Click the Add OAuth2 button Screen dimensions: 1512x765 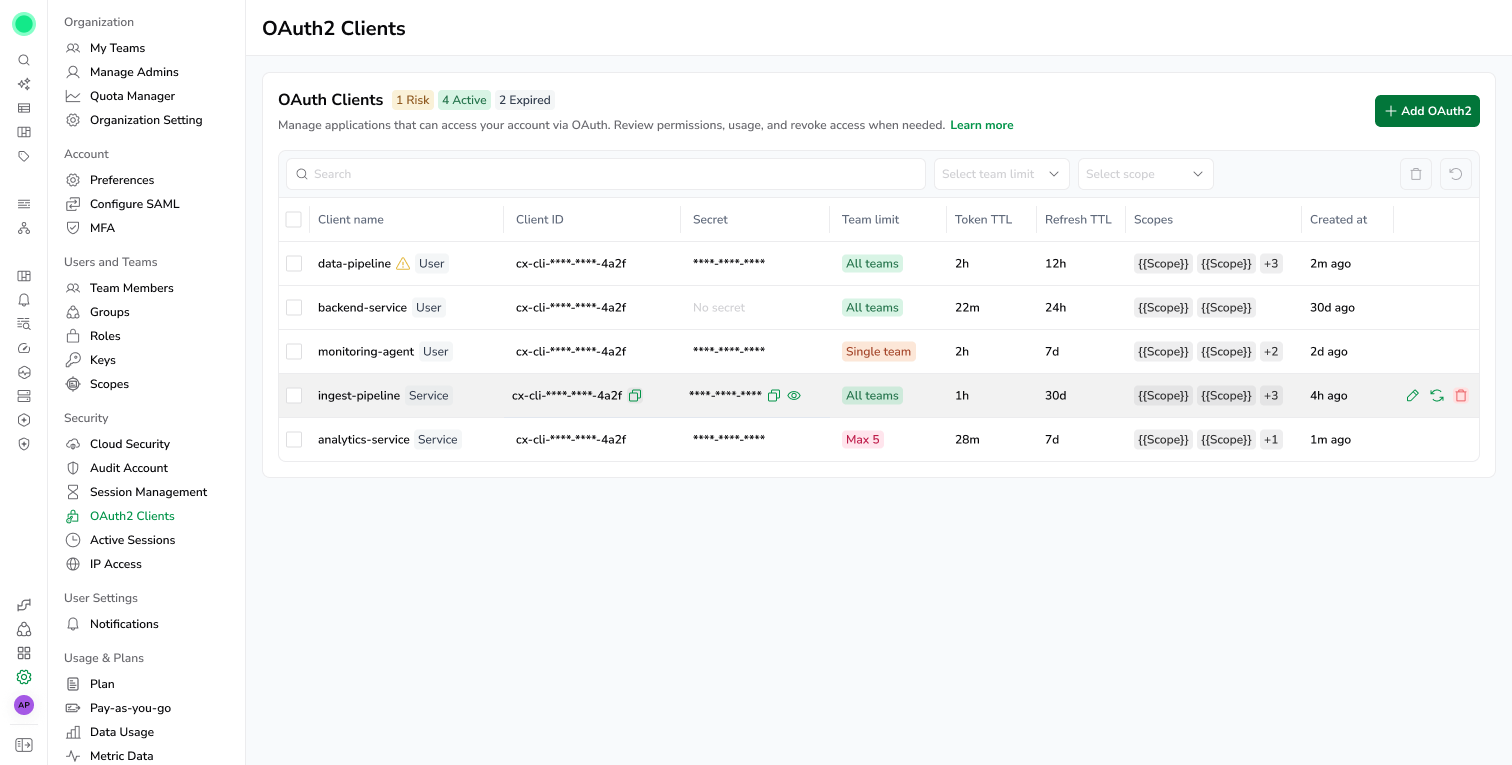pos(1427,111)
